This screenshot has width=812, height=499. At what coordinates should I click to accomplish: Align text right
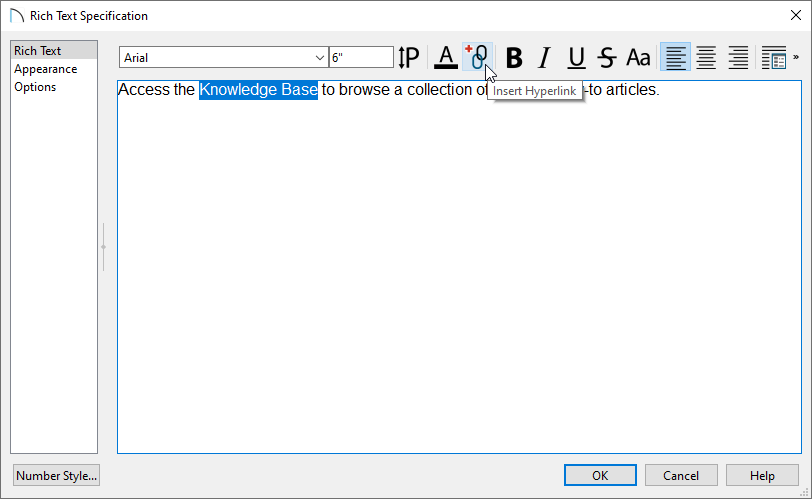coord(738,57)
